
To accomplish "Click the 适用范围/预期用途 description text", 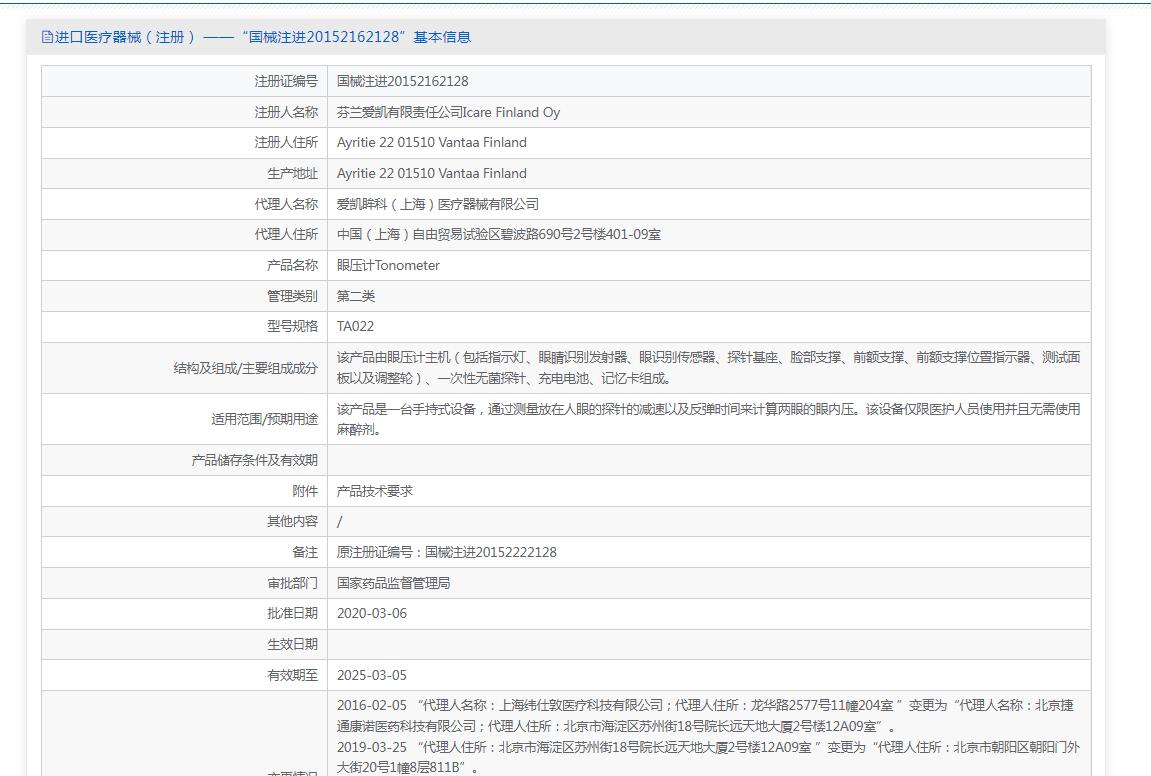I will [x=707, y=419].
